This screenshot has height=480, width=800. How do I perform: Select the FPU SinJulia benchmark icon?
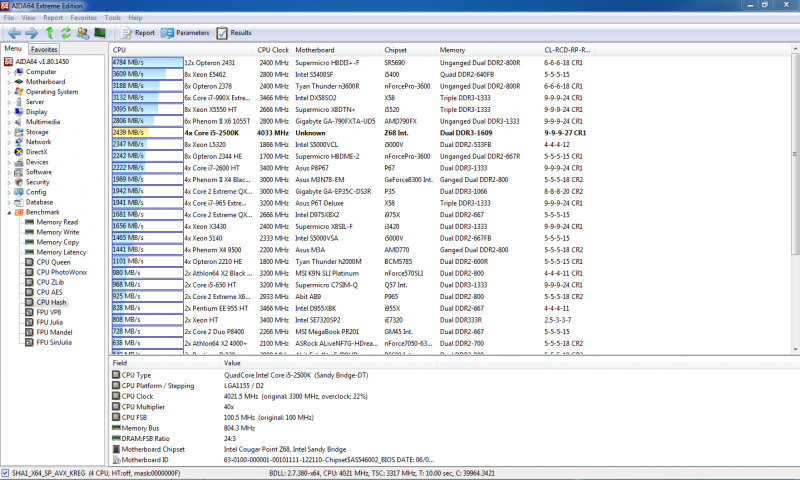(x=29, y=342)
